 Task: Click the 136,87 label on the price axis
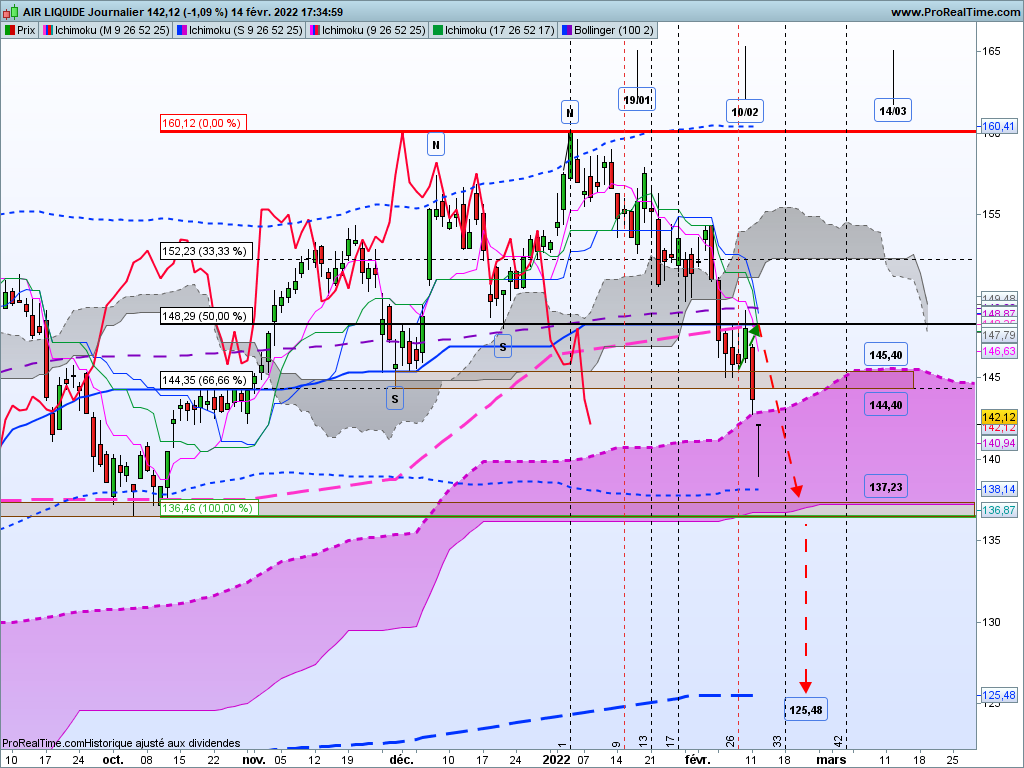pyautogui.click(x=999, y=510)
